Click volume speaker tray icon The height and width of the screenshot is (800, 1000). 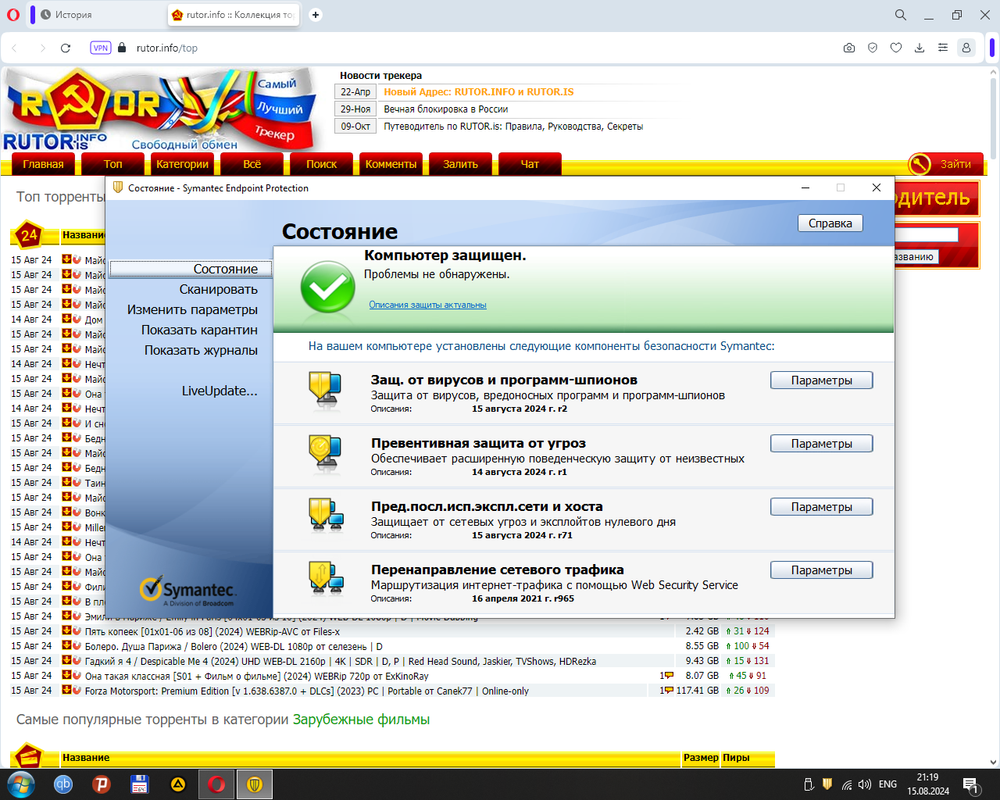tap(865, 785)
